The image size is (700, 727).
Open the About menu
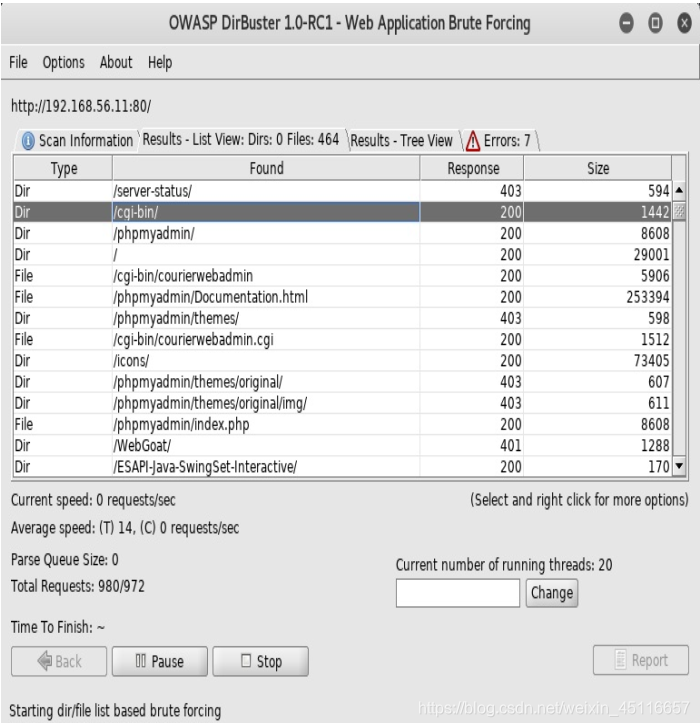pos(116,62)
